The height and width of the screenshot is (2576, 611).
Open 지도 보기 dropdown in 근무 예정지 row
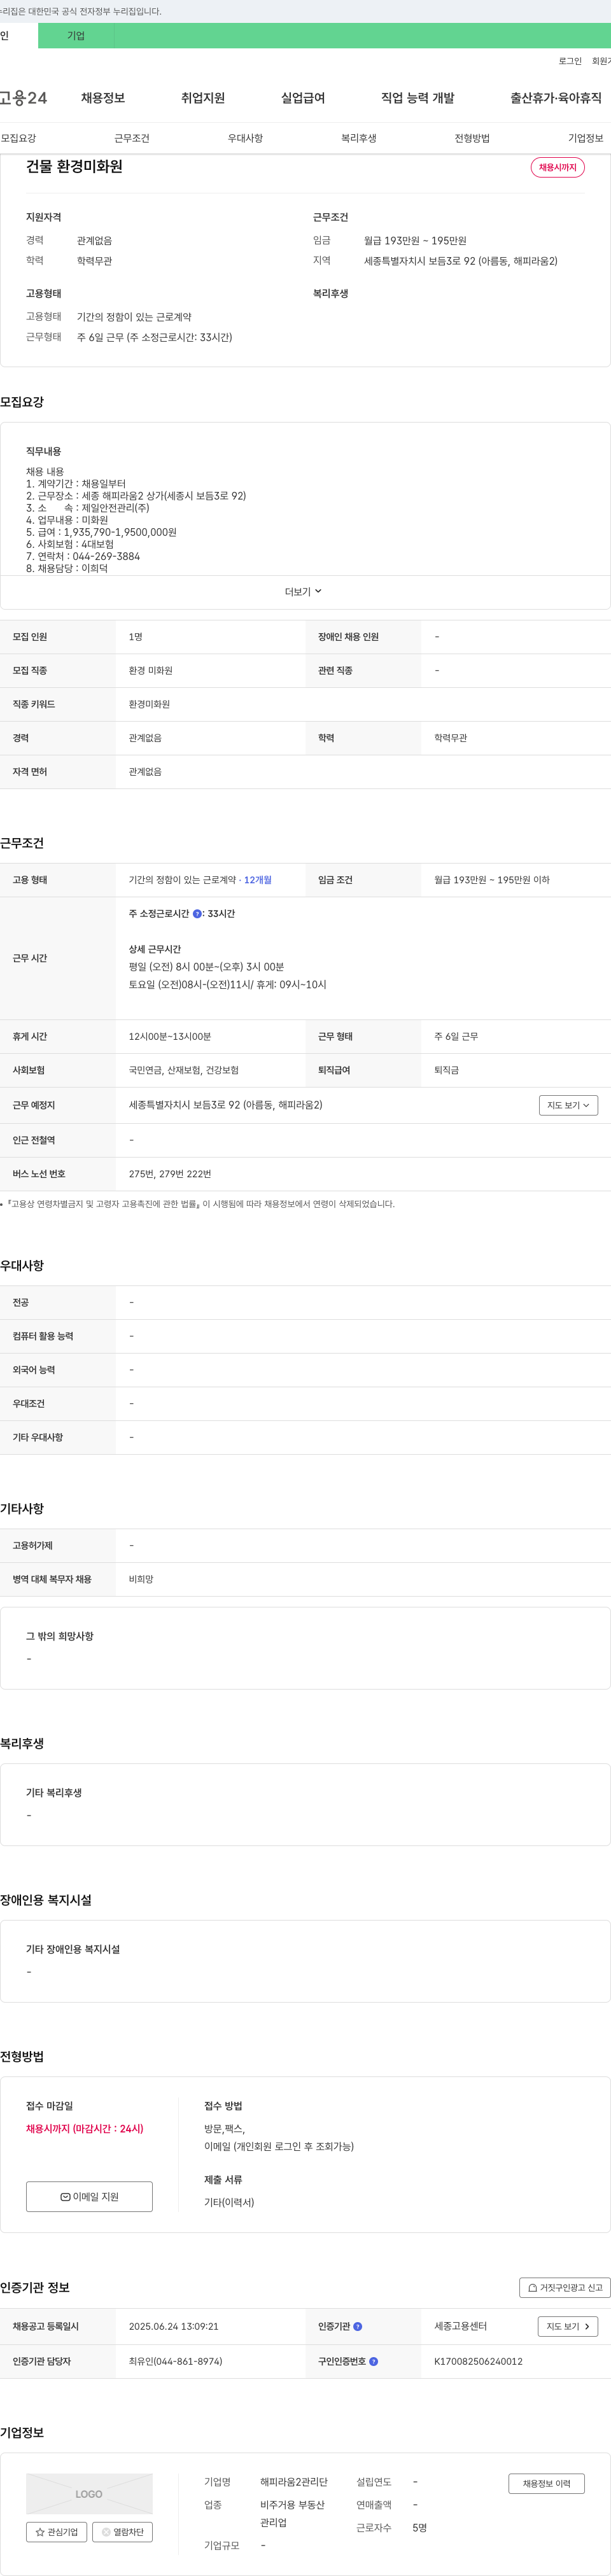pyautogui.click(x=568, y=1105)
